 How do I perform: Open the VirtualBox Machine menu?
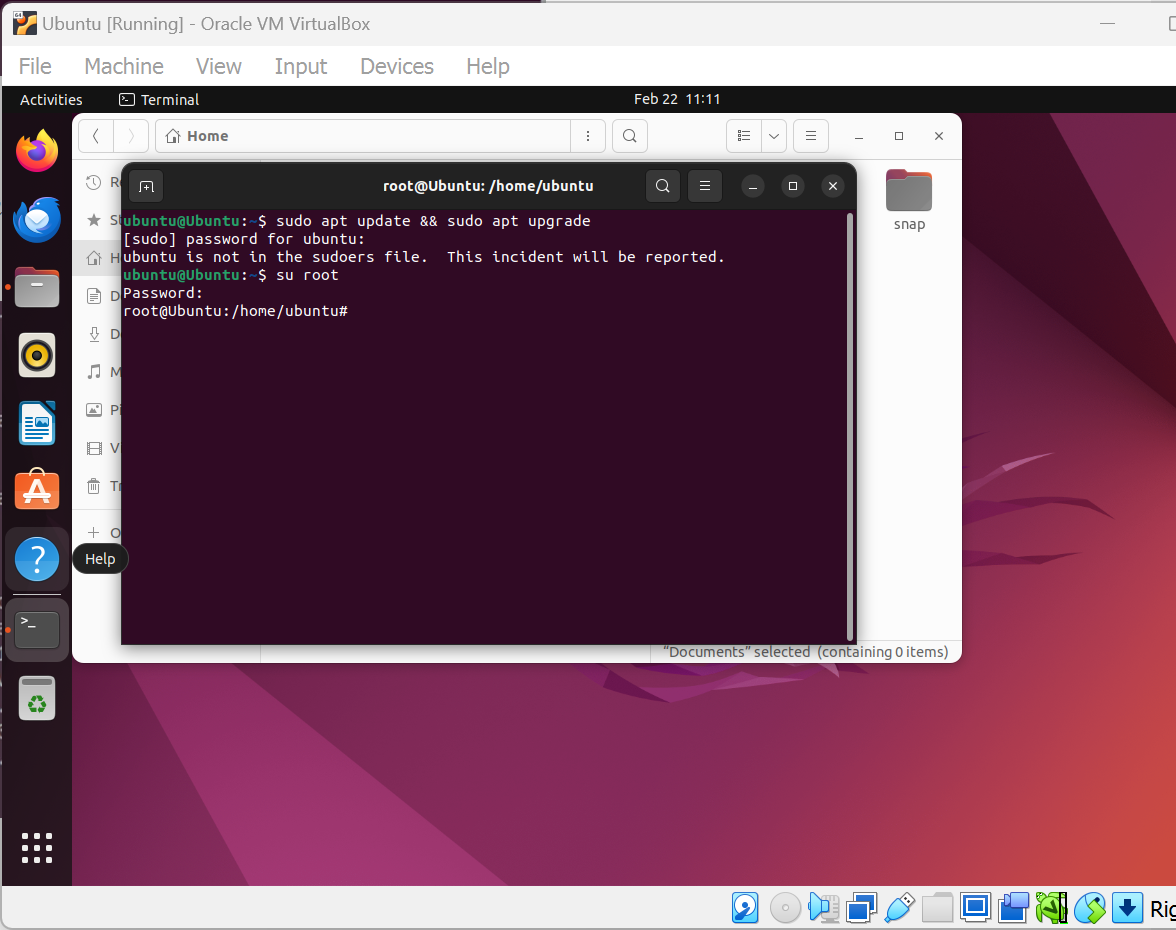(124, 66)
